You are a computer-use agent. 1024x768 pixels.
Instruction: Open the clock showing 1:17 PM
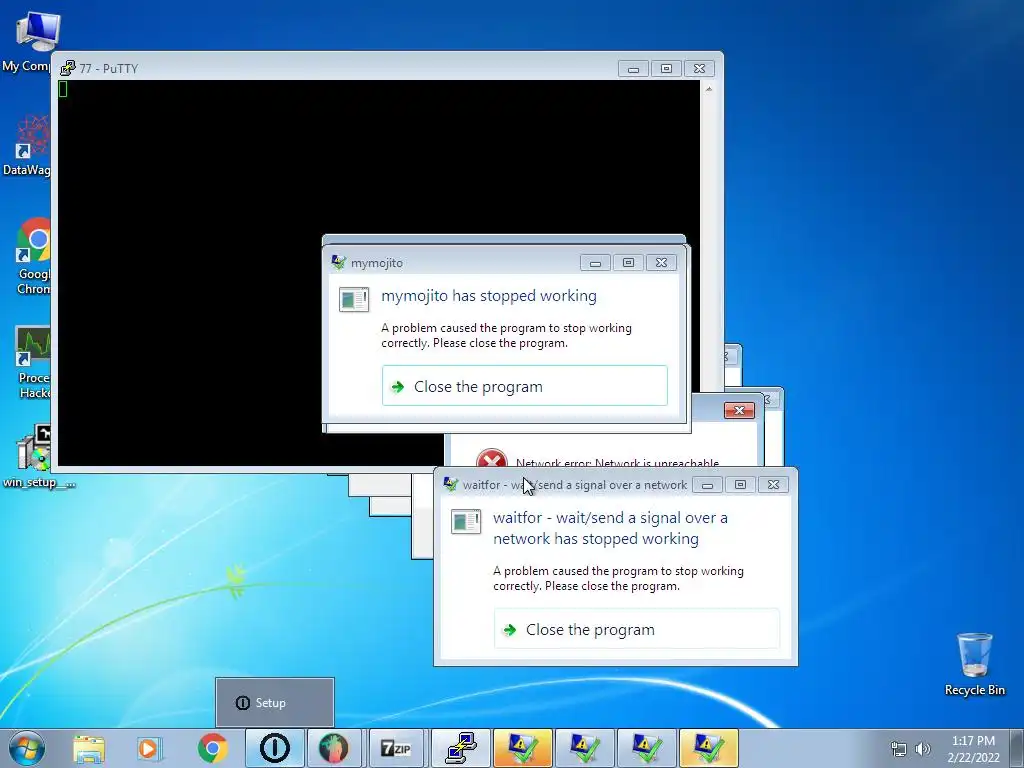[x=973, y=749]
